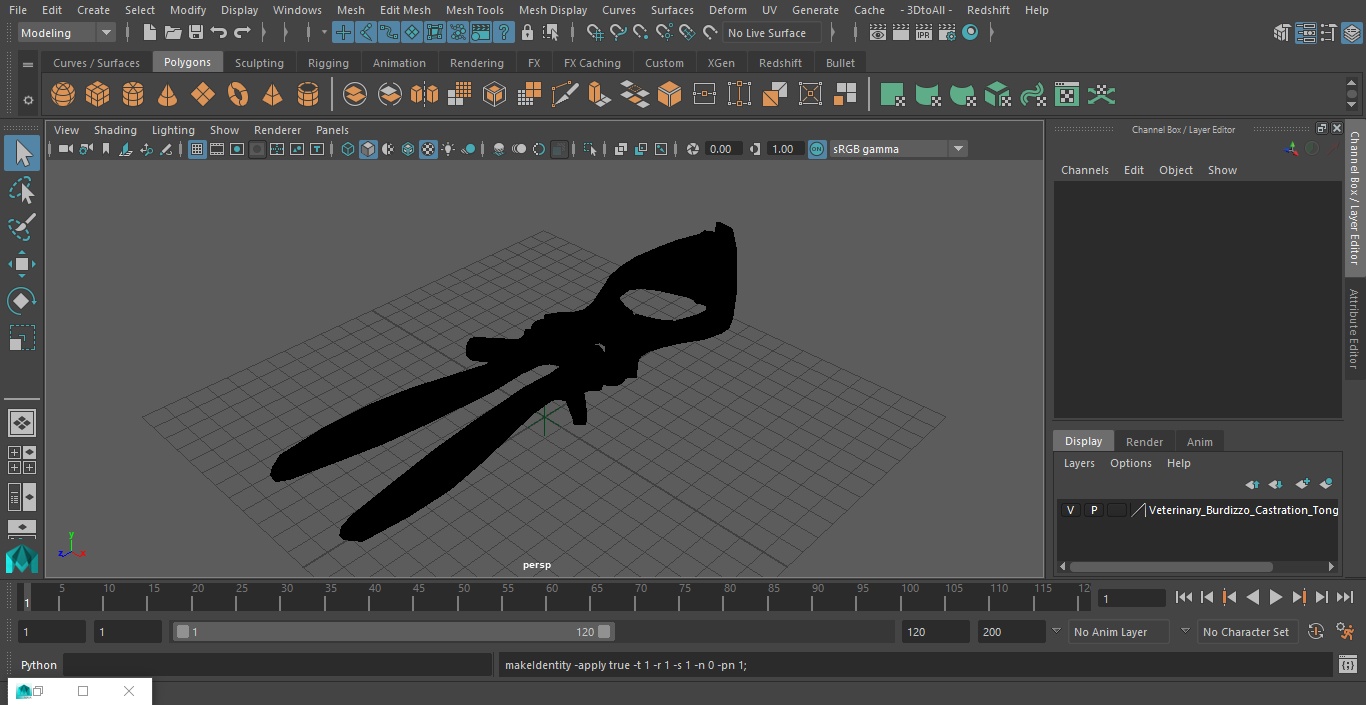Toggle wireframe shading in viewport
1366x705 pixels.
pyautogui.click(x=348, y=149)
